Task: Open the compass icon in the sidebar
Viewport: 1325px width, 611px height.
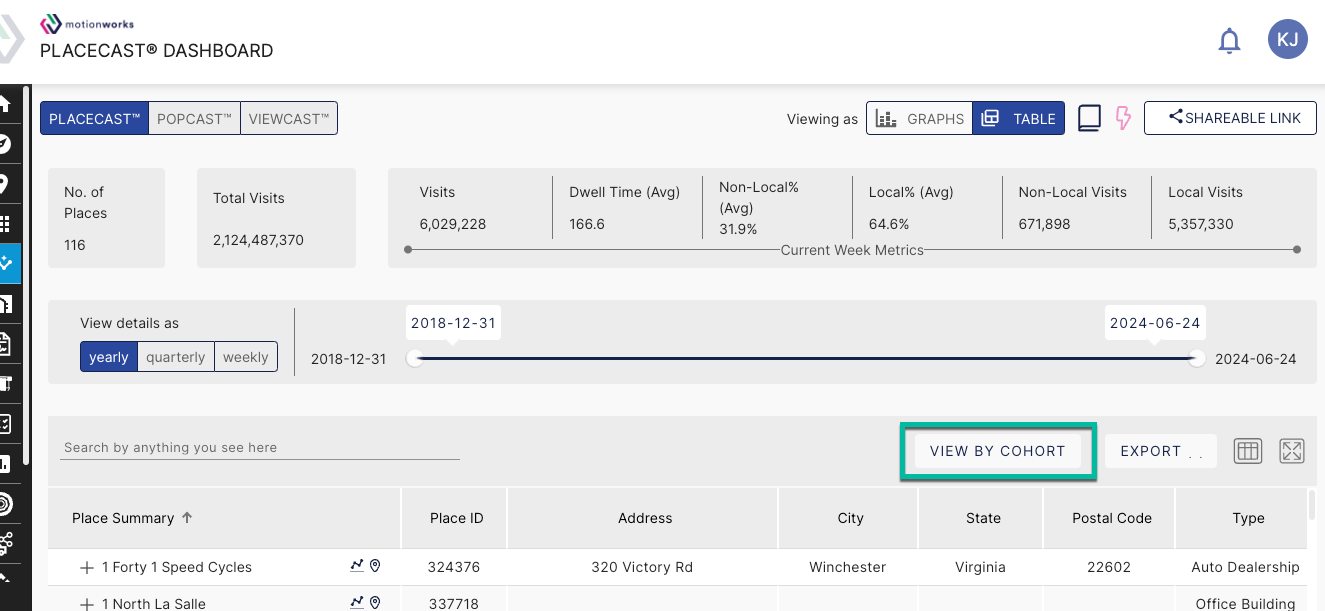Action: click(5, 143)
